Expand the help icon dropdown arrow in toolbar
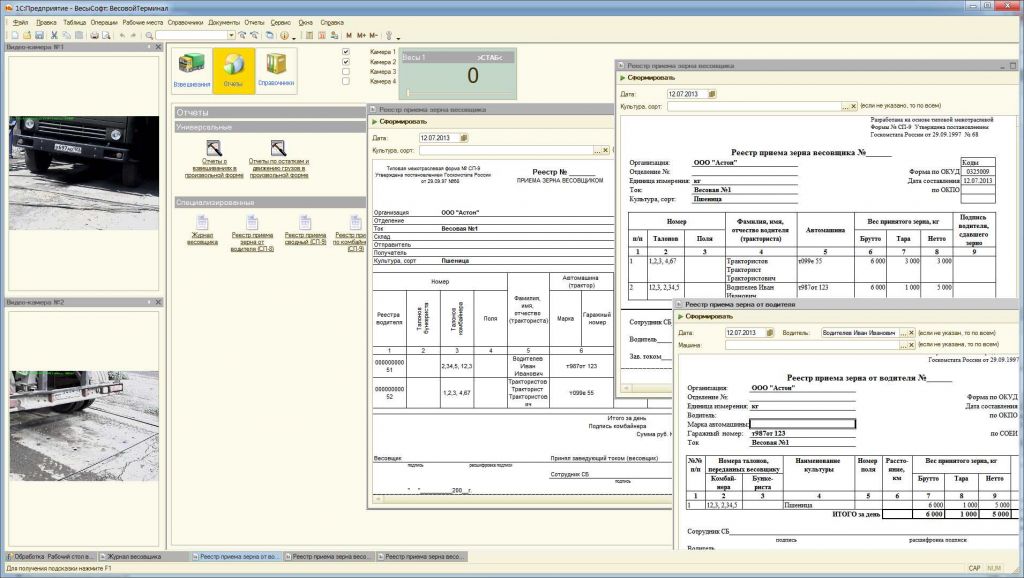 point(294,37)
